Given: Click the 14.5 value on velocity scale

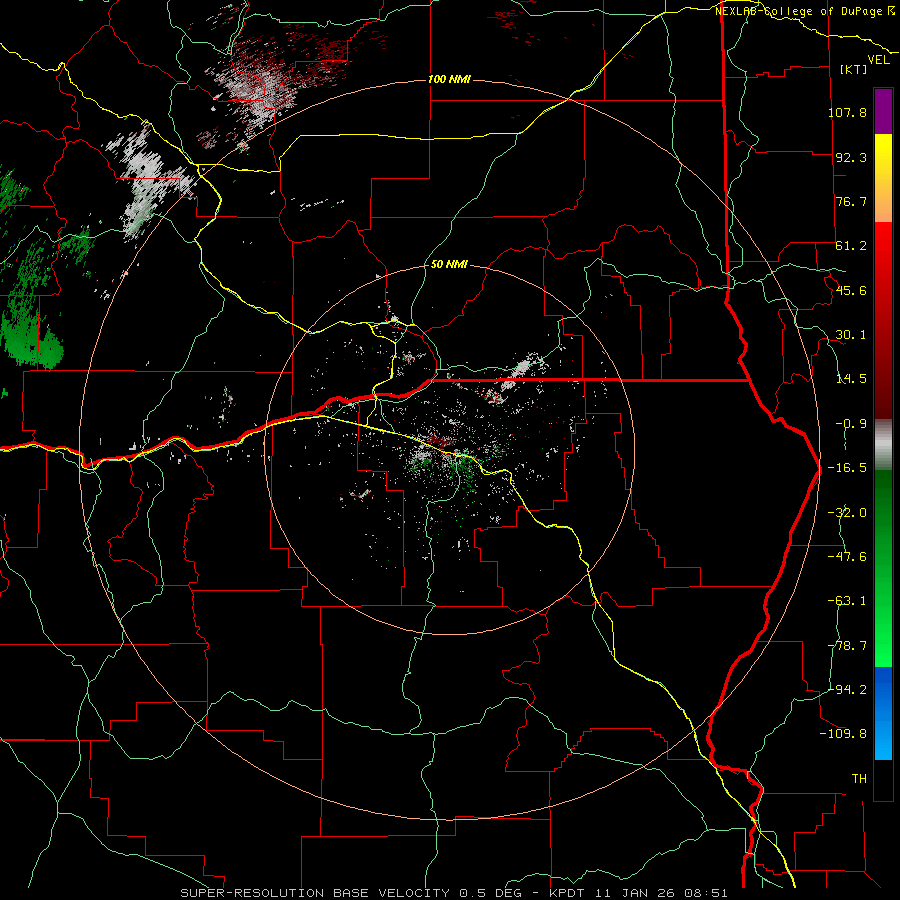Looking at the screenshot, I should pyautogui.click(x=851, y=378).
